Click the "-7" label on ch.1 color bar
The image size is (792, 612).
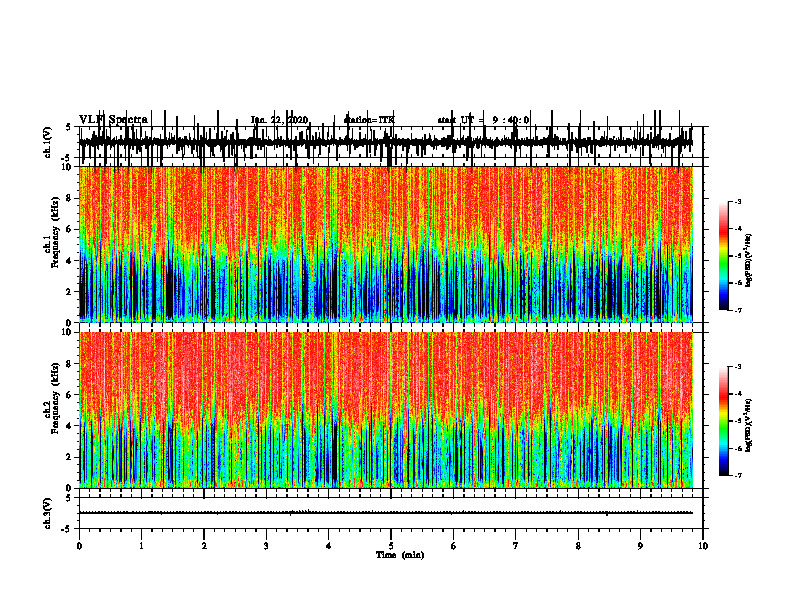[x=738, y=310]
